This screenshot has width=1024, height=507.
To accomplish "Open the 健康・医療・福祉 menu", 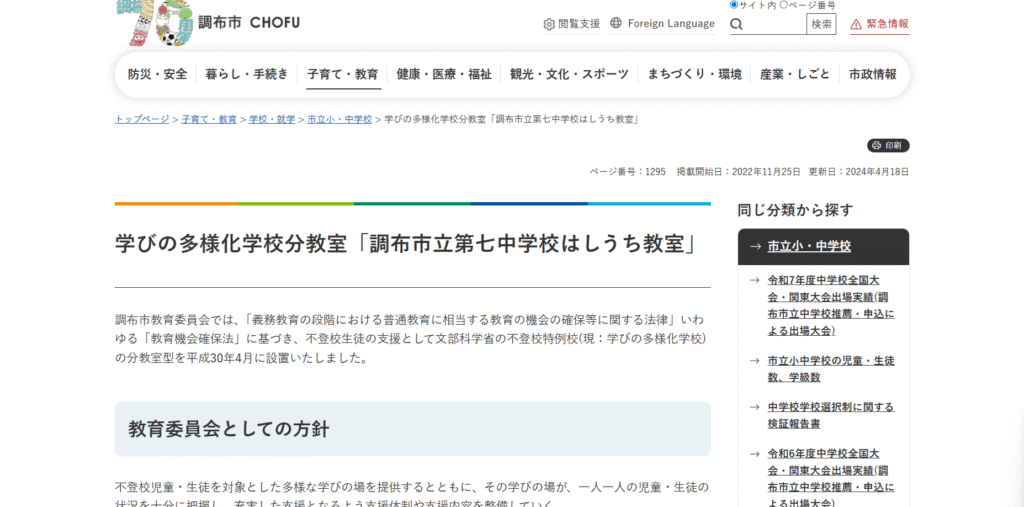I will click(444, 74).
